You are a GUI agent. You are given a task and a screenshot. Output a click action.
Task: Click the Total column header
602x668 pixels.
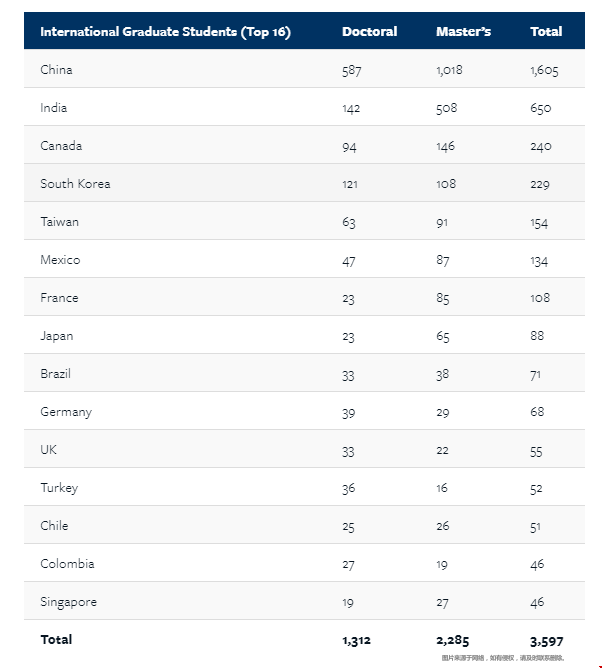(x=546, y=32)
